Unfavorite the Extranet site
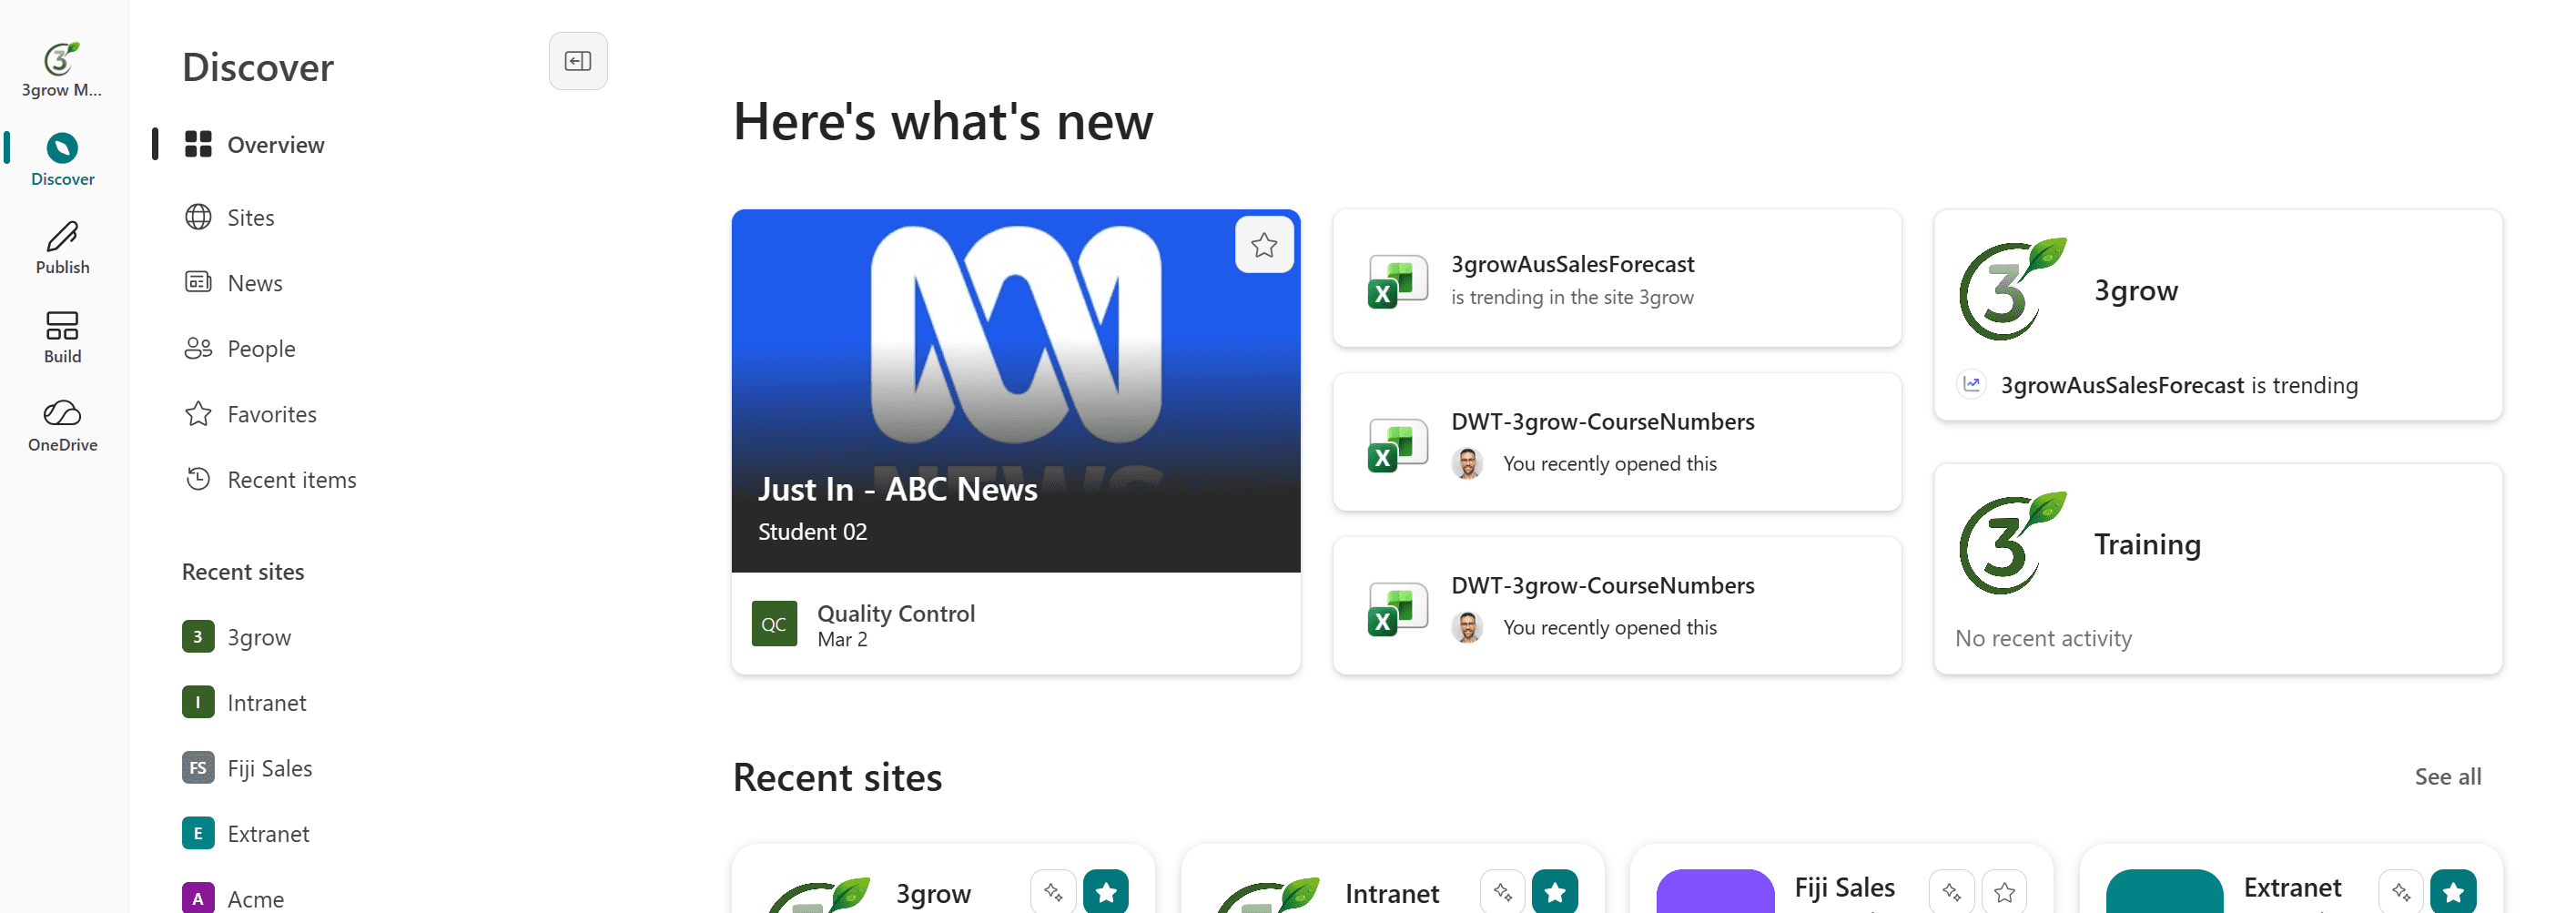 point(2452,891)
